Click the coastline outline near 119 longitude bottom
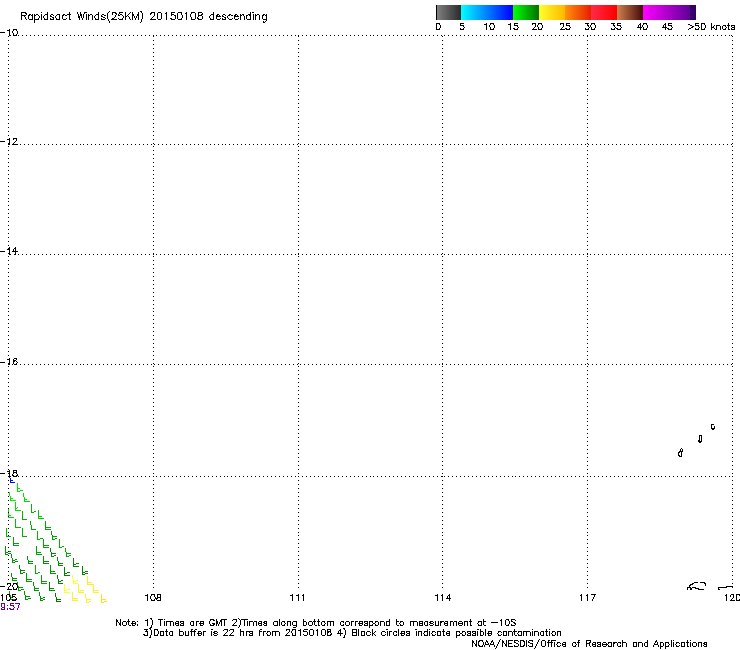 coord(697,586)
